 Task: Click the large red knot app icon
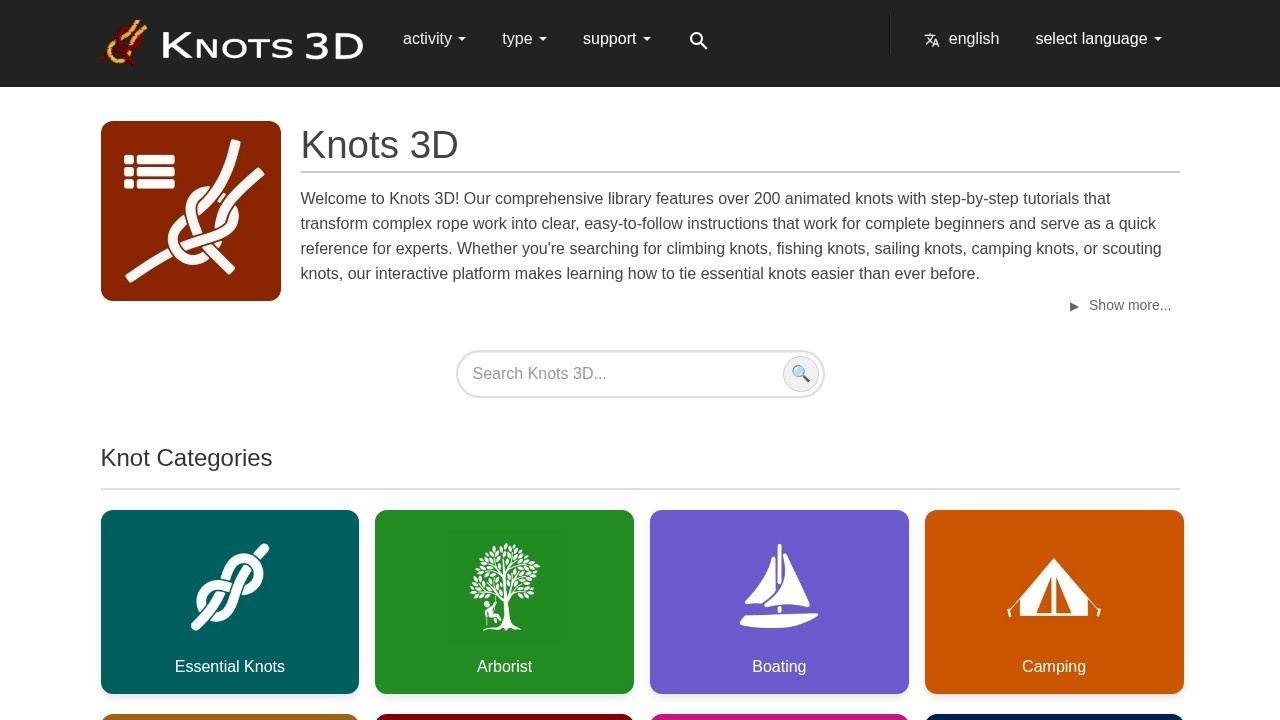pyautogui.click(x=191, y=211)
